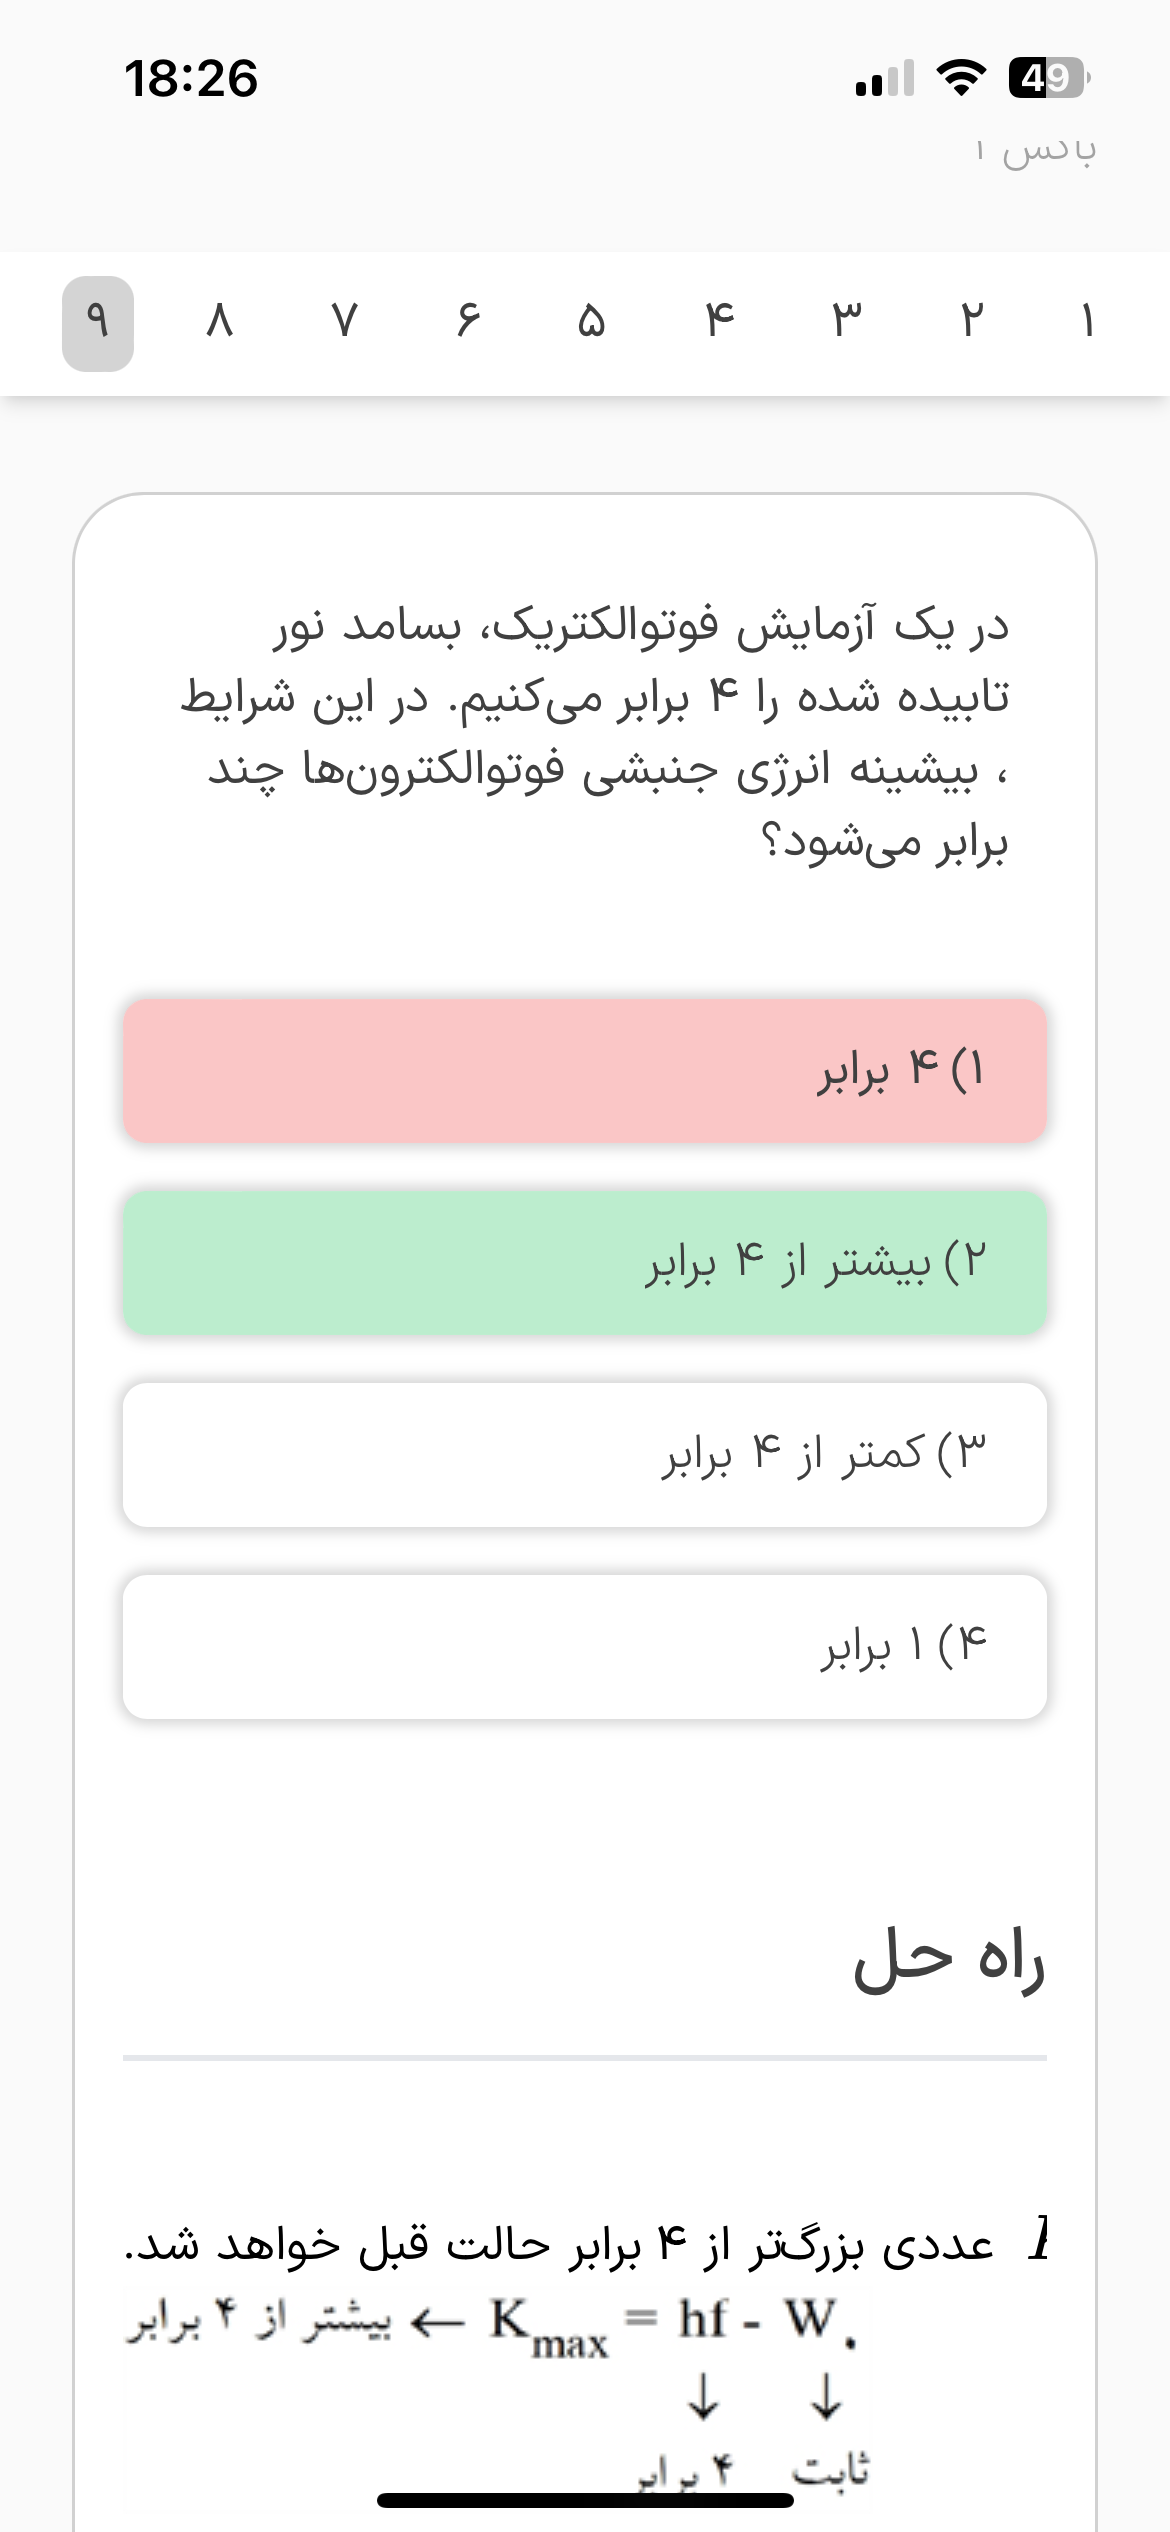Tap the cellular signal bars icon
This screenshot has width=1170, height=2532.
coord(885,78)
